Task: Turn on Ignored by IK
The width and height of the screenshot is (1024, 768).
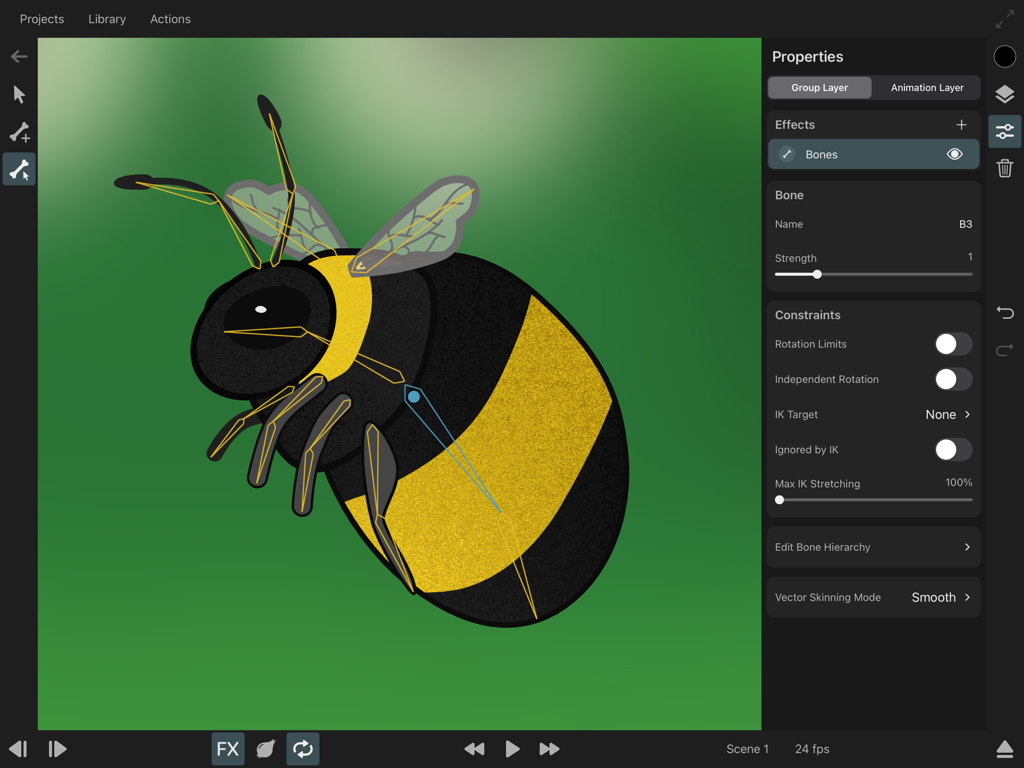Action: click(x=952, y=449)
